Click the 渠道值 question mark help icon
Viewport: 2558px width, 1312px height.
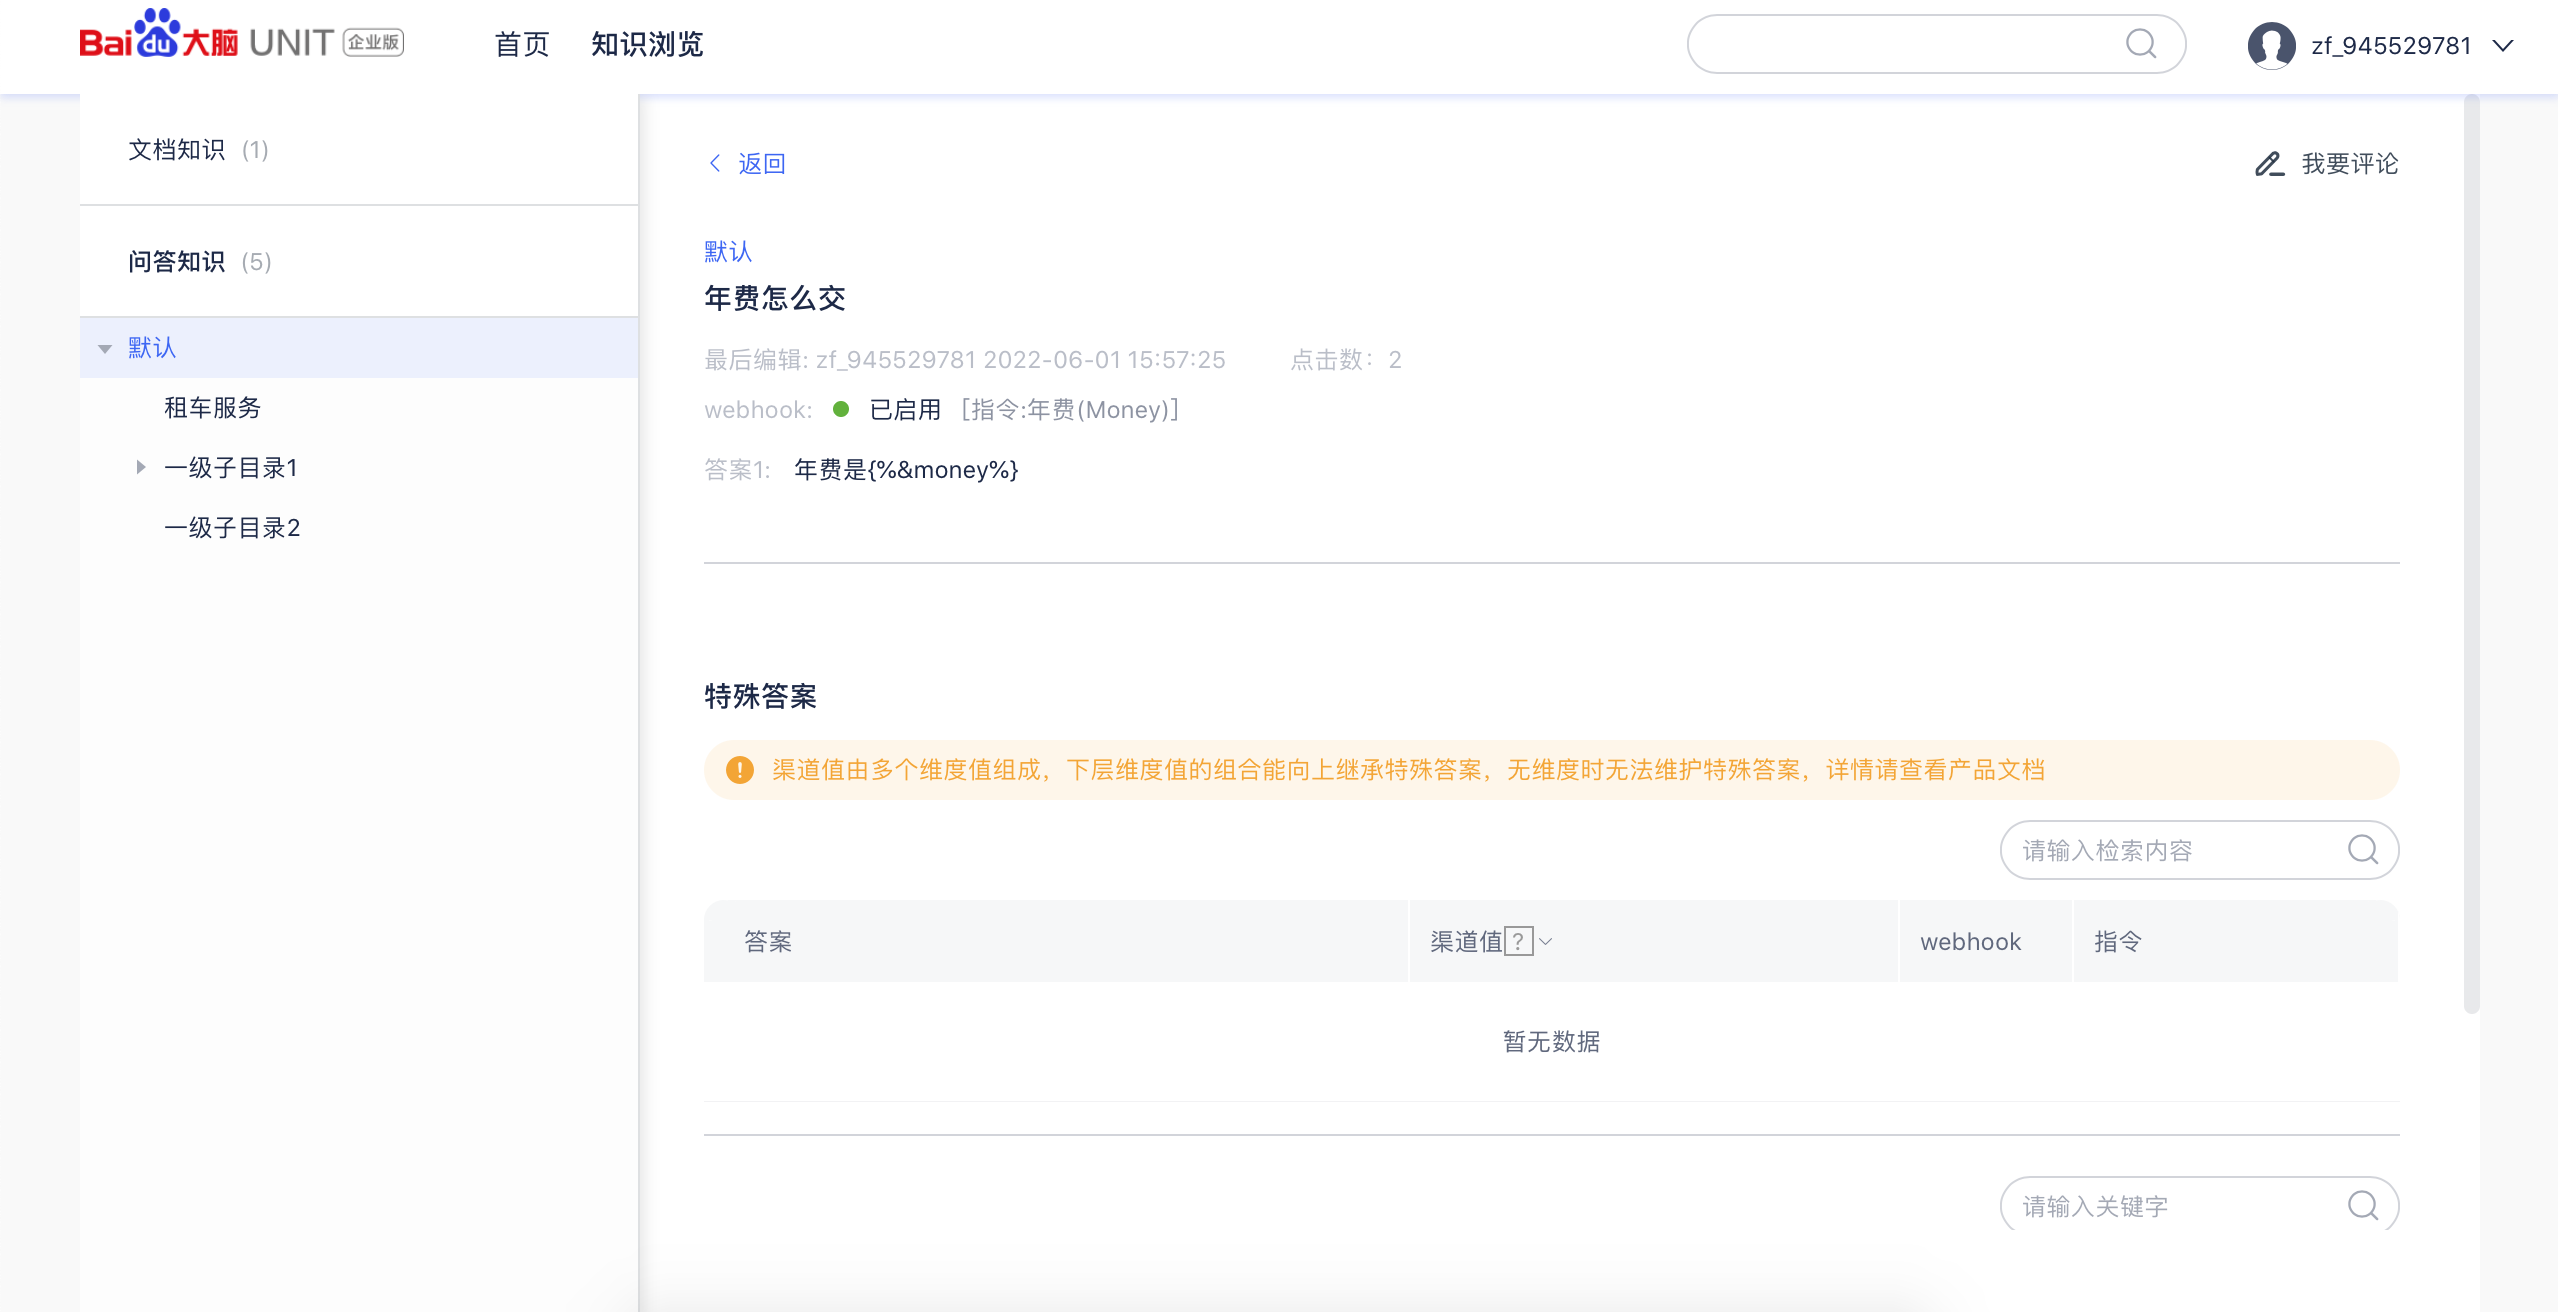1518,941
